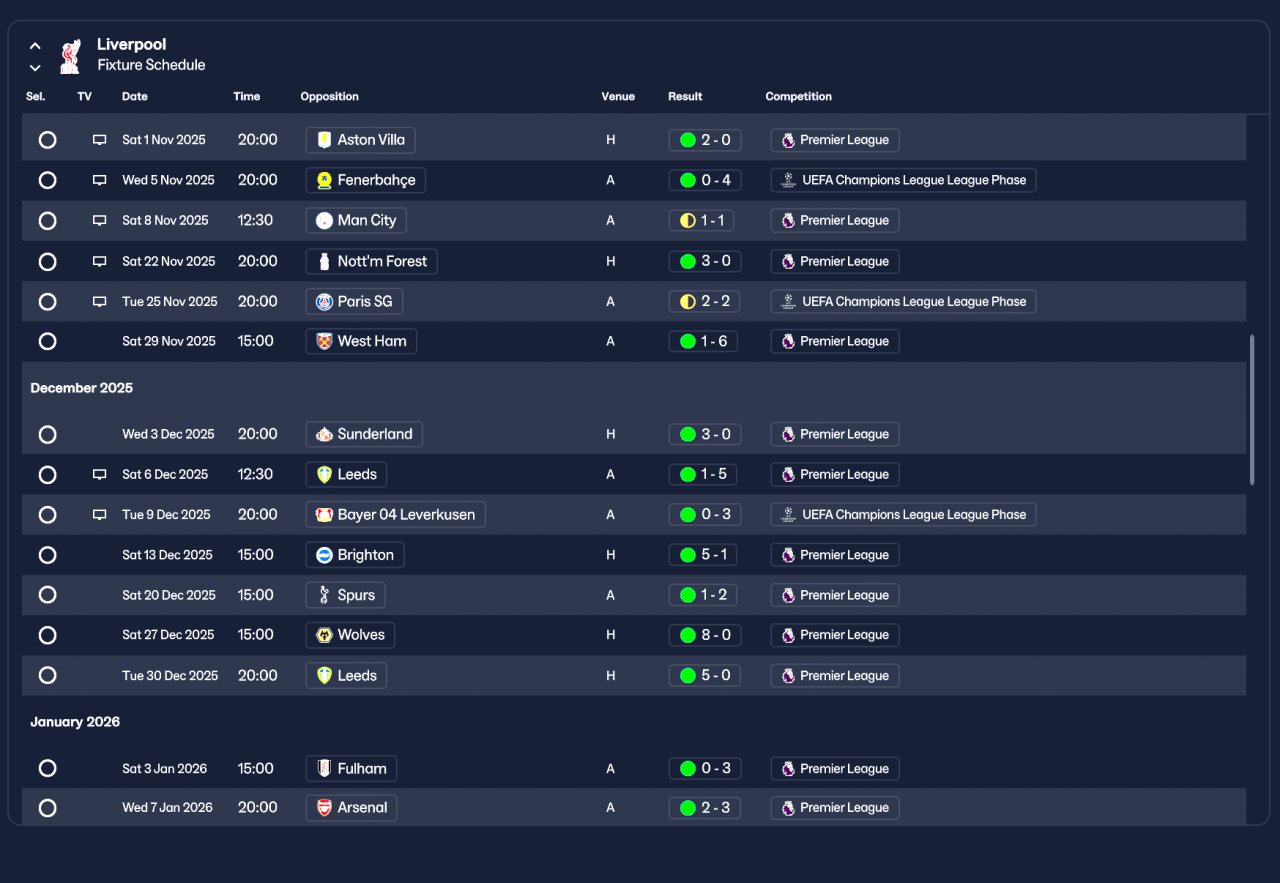Collapse the December 2025 section header
This screenshot has height=883, width=1280.
[82, 388]
